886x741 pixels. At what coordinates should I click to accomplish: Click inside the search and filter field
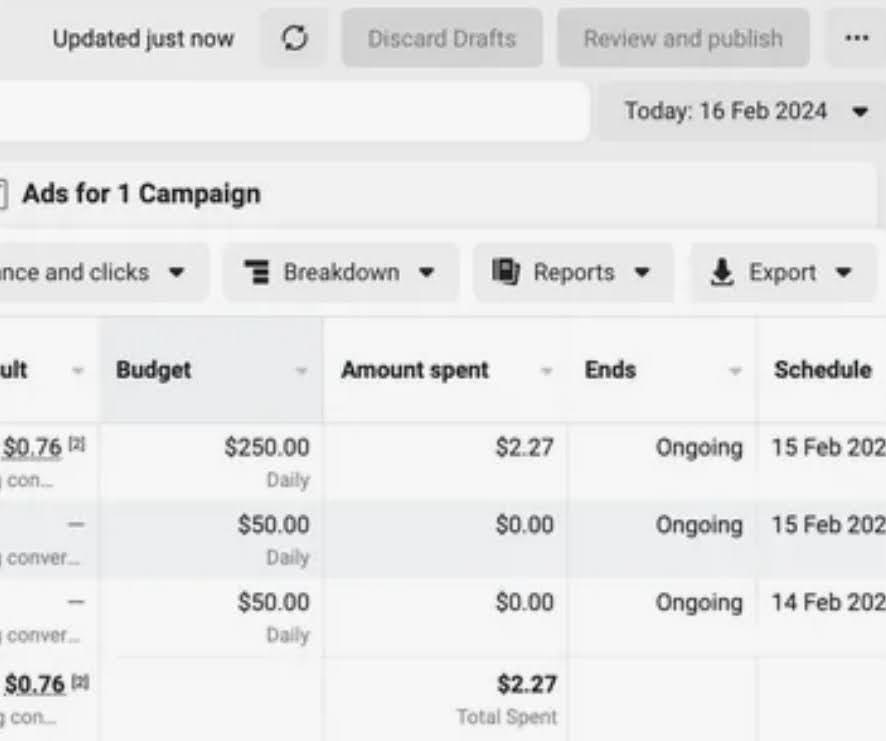[x=290, y=111]
